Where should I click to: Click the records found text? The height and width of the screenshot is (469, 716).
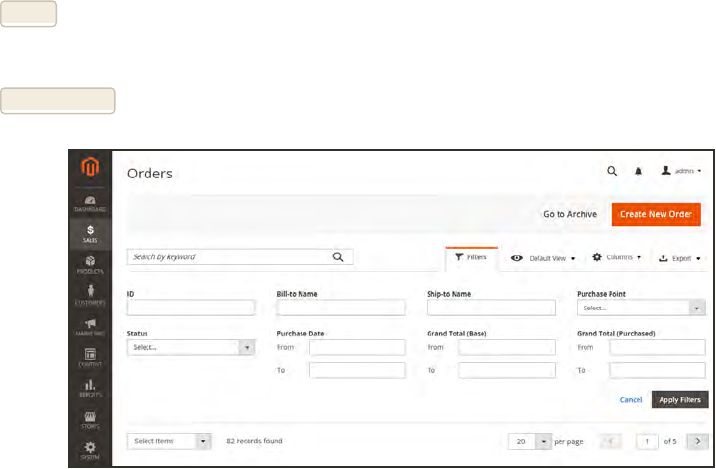(x=254, y=441)
